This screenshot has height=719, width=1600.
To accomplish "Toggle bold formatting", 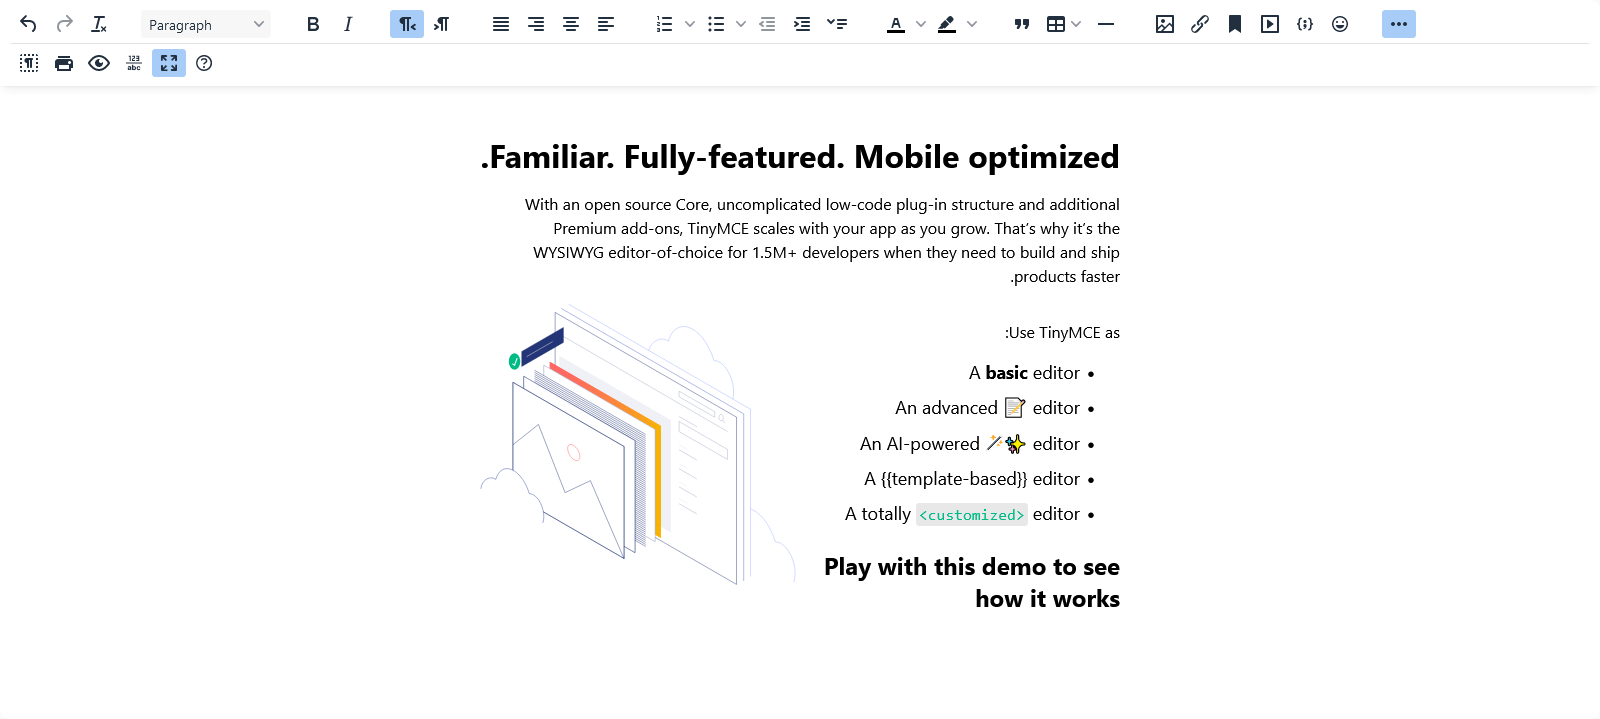I will (313, 24).
